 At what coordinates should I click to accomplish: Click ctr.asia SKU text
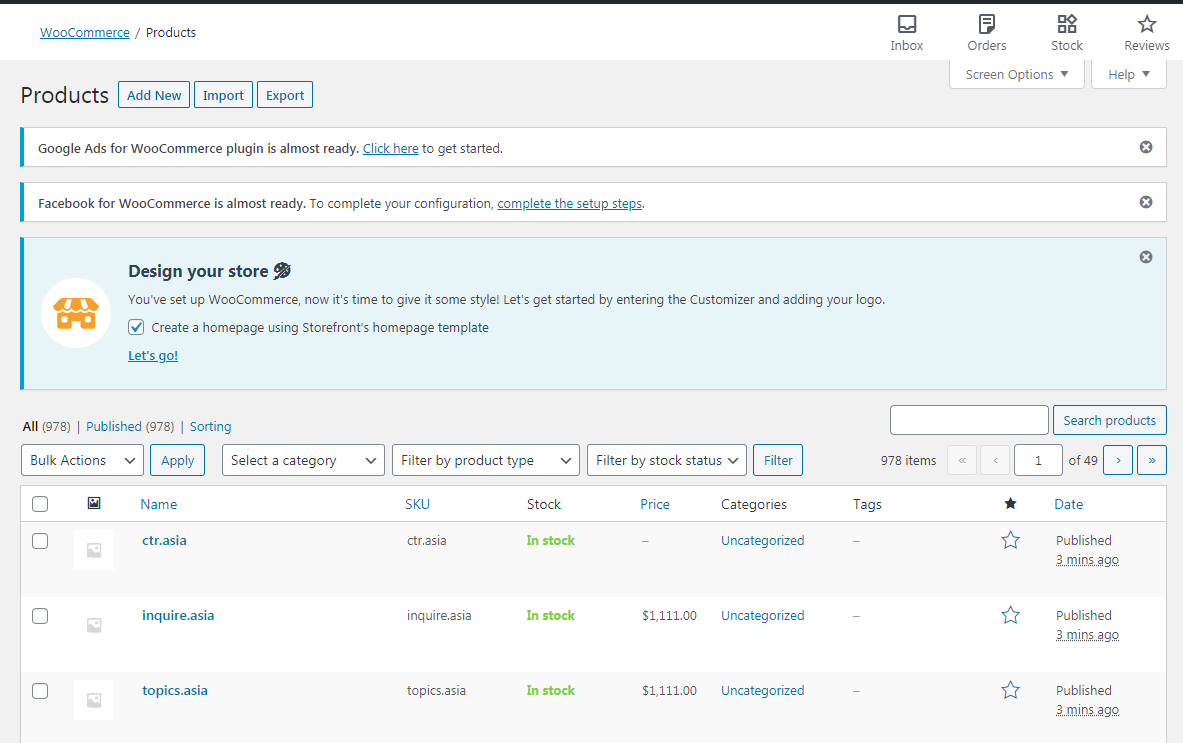pyautogui.click(x=426, y=540)
